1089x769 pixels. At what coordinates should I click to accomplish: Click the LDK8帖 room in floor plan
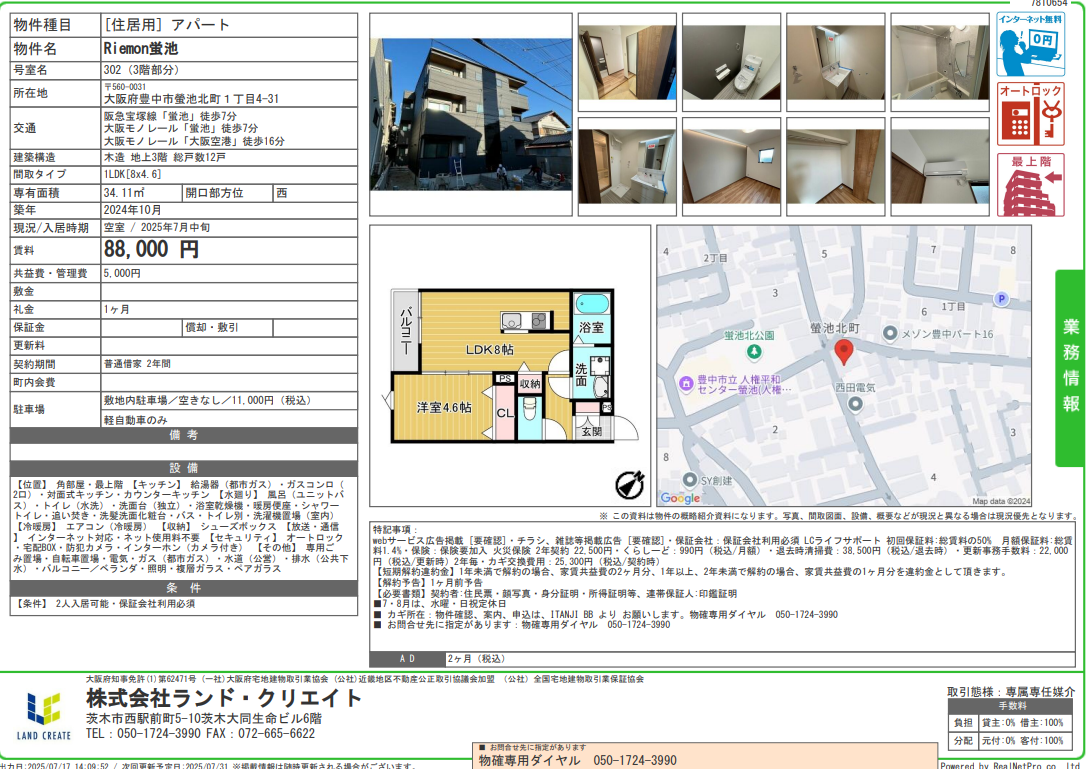[490, 349]
